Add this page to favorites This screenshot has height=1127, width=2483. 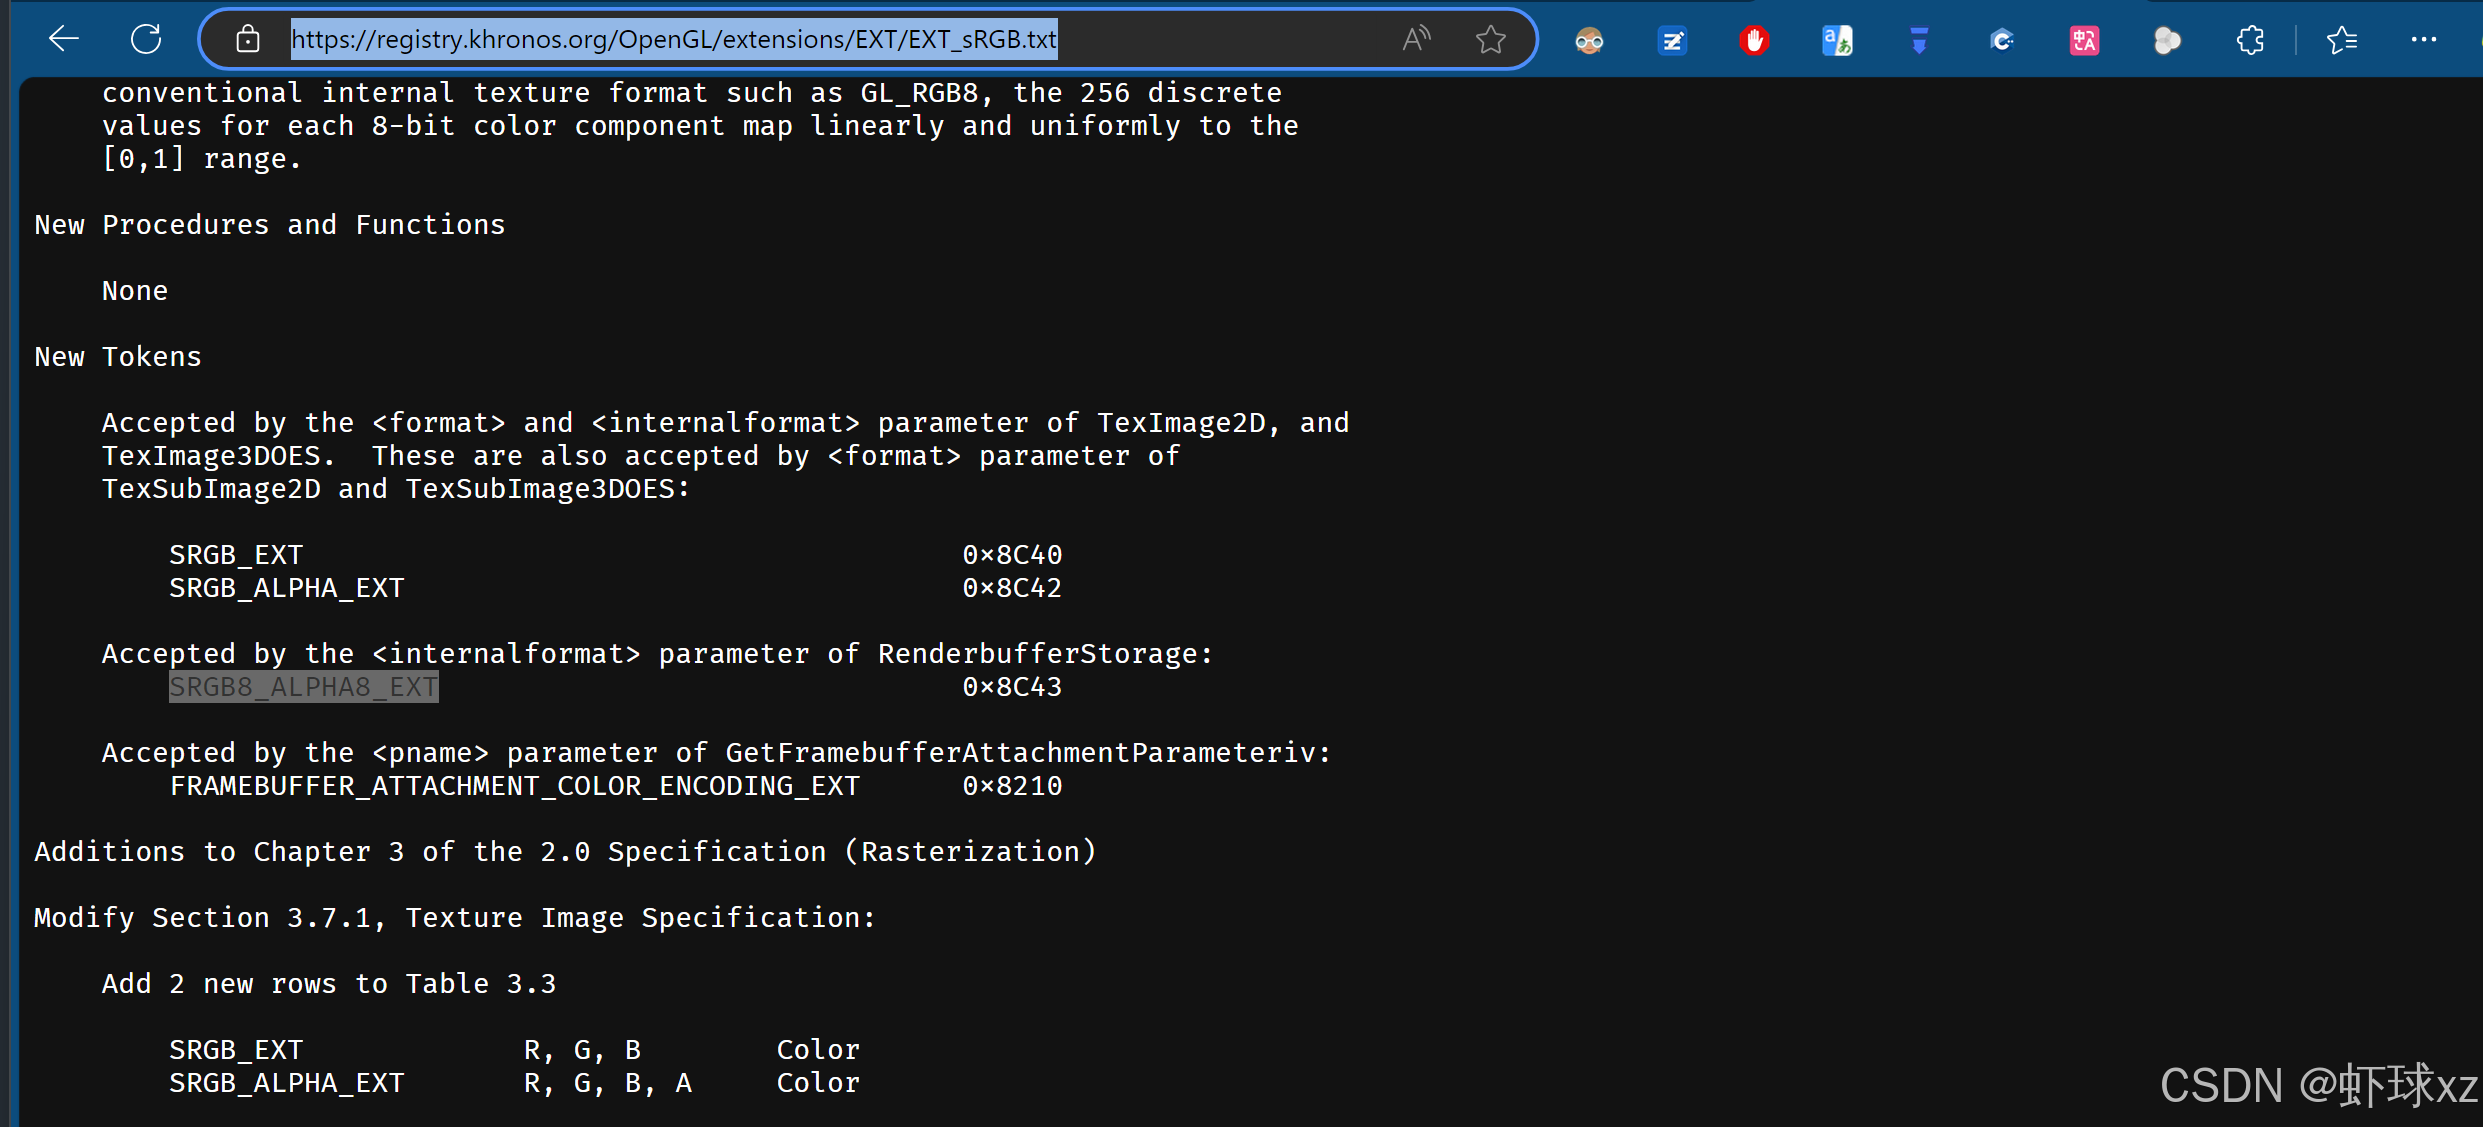click(x=1490, y=39)
